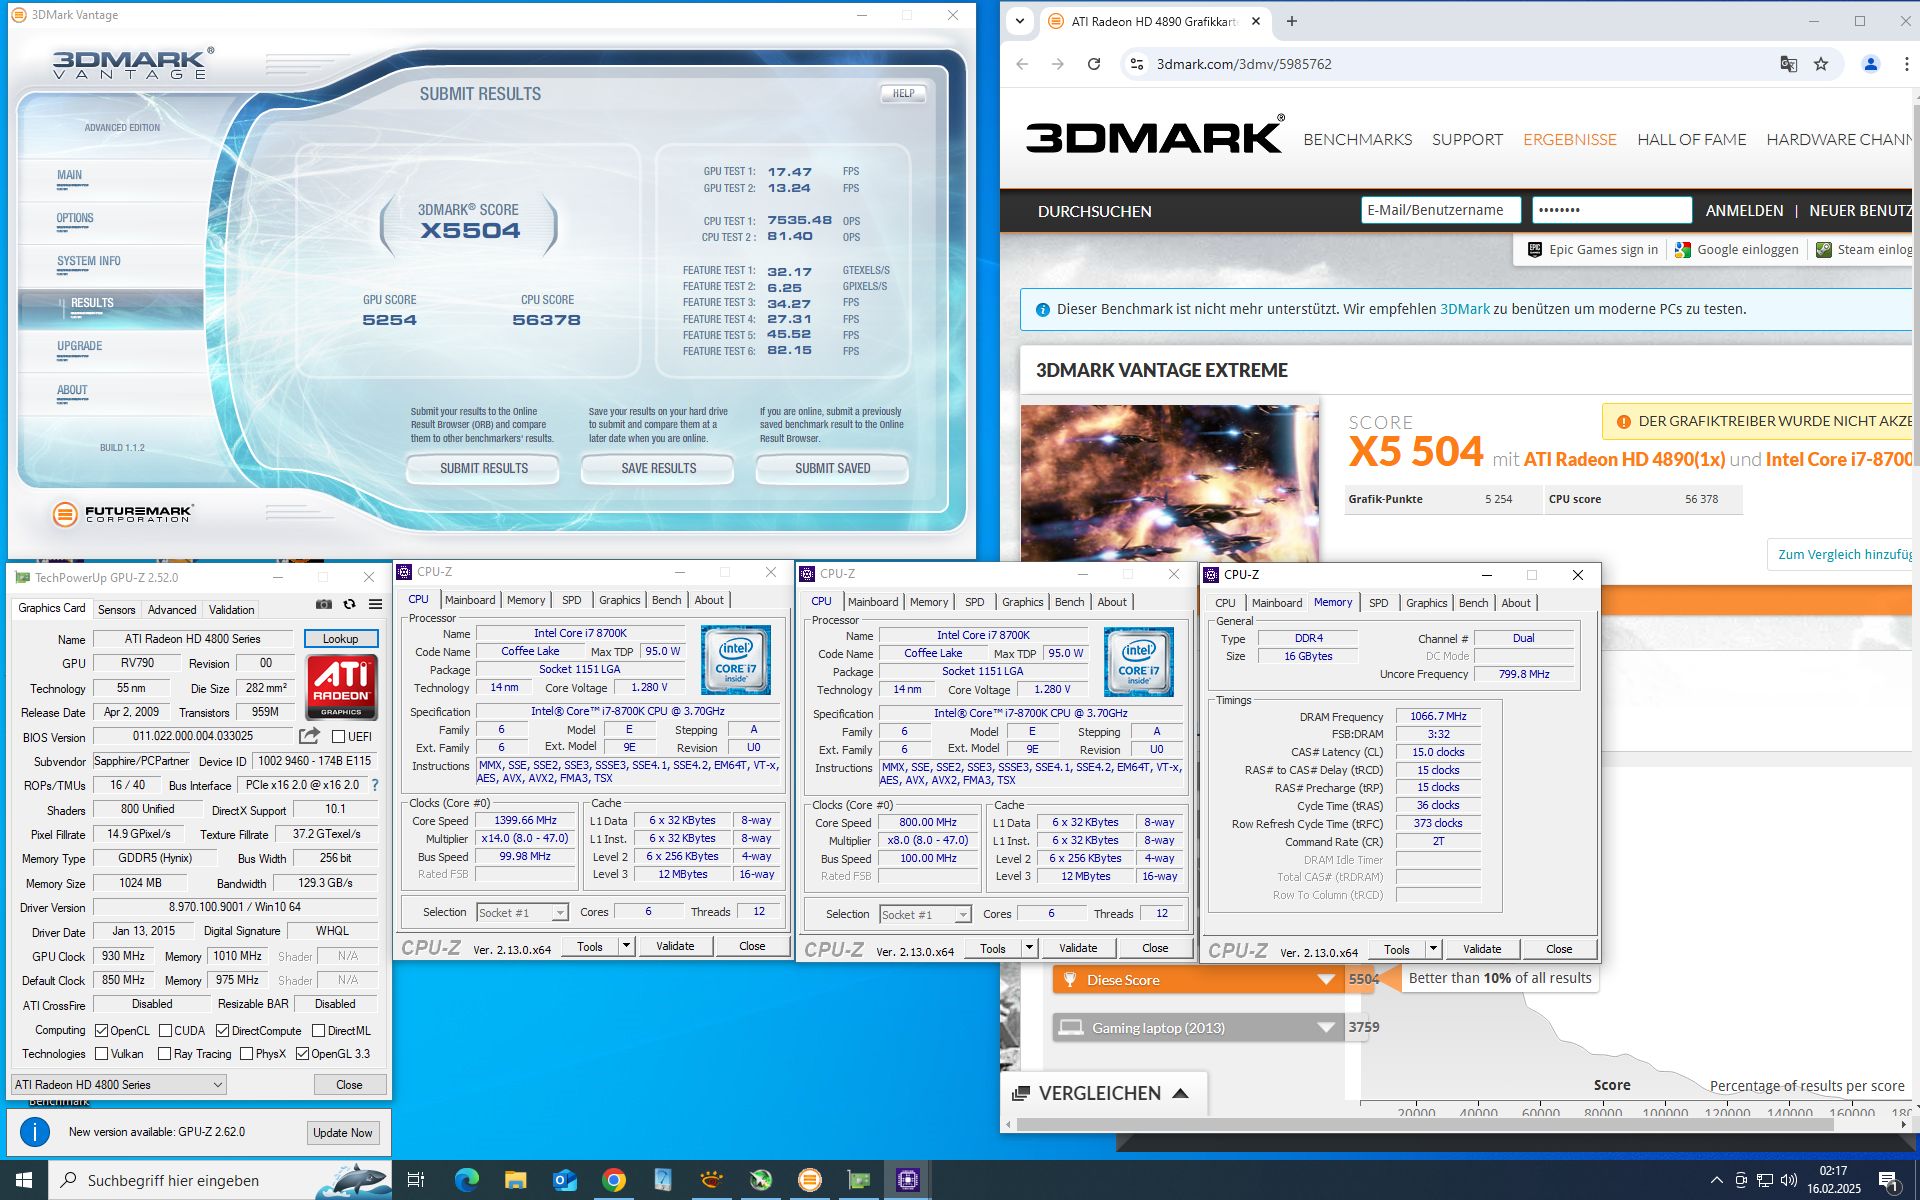Click E-Mail/Benutzername input field

click(1441, 210)
